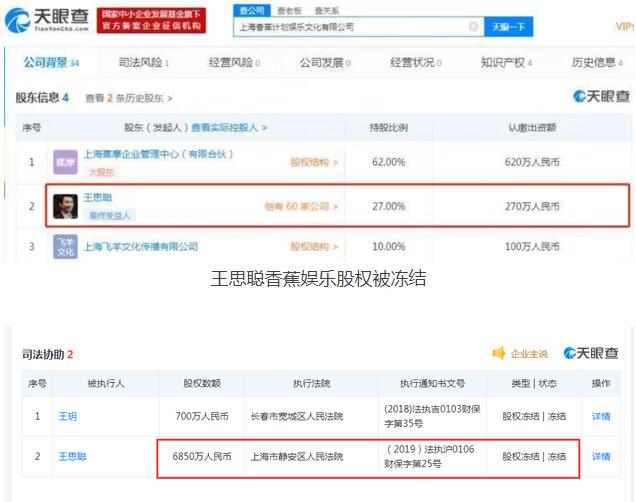Screen dimensions: 636x502
Task: Click the 股东信息 4 section heading
Action: (42, 98)
